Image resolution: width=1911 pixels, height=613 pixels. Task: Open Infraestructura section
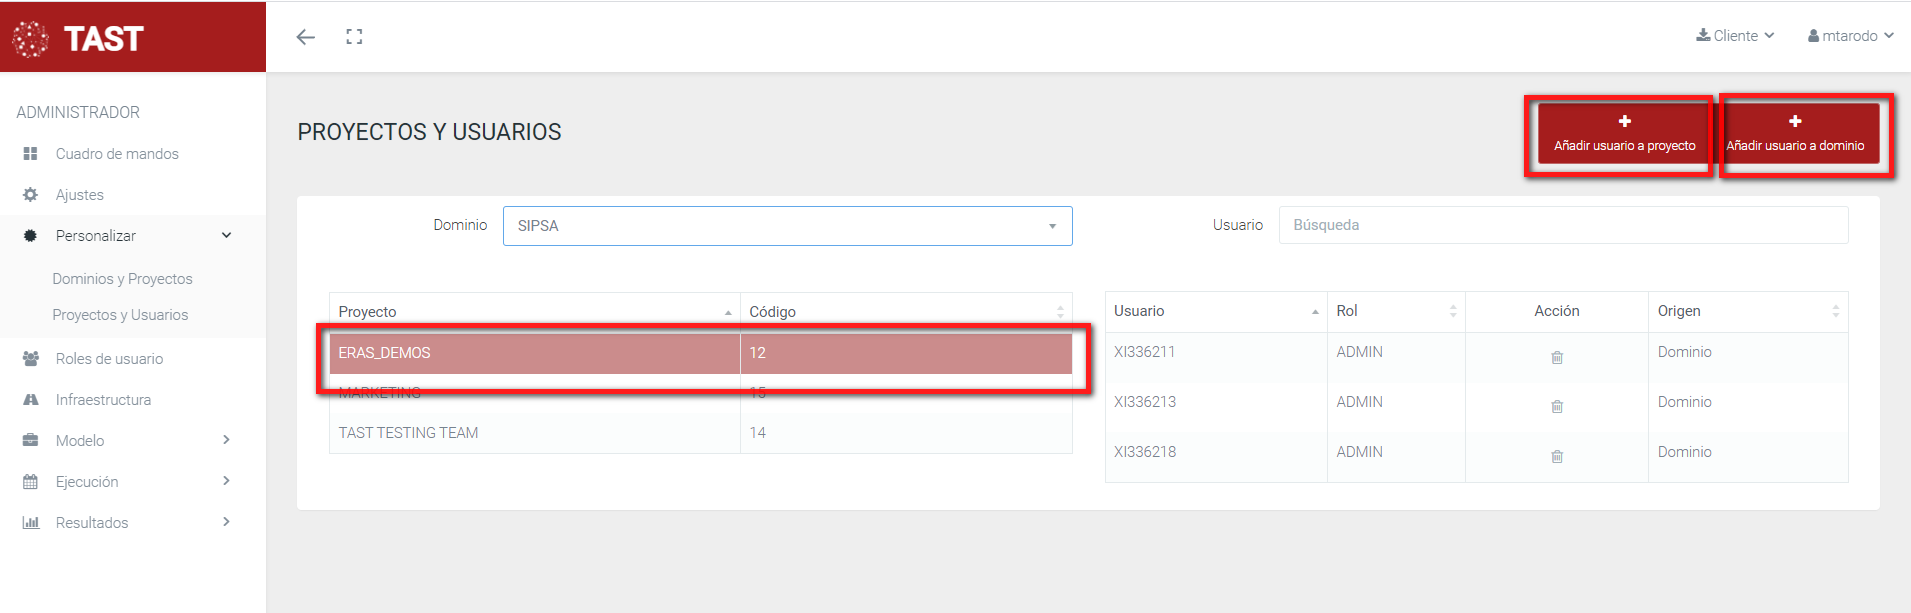click(x=103, y=400)
